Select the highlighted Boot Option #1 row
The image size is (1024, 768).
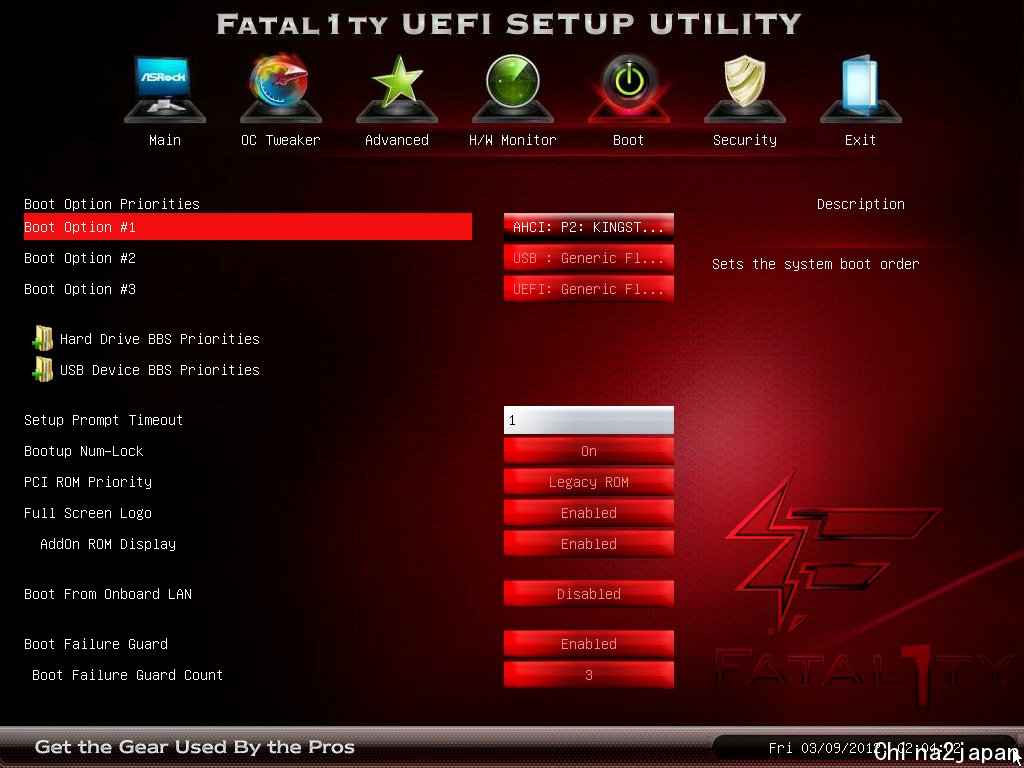tap(248, 227)
